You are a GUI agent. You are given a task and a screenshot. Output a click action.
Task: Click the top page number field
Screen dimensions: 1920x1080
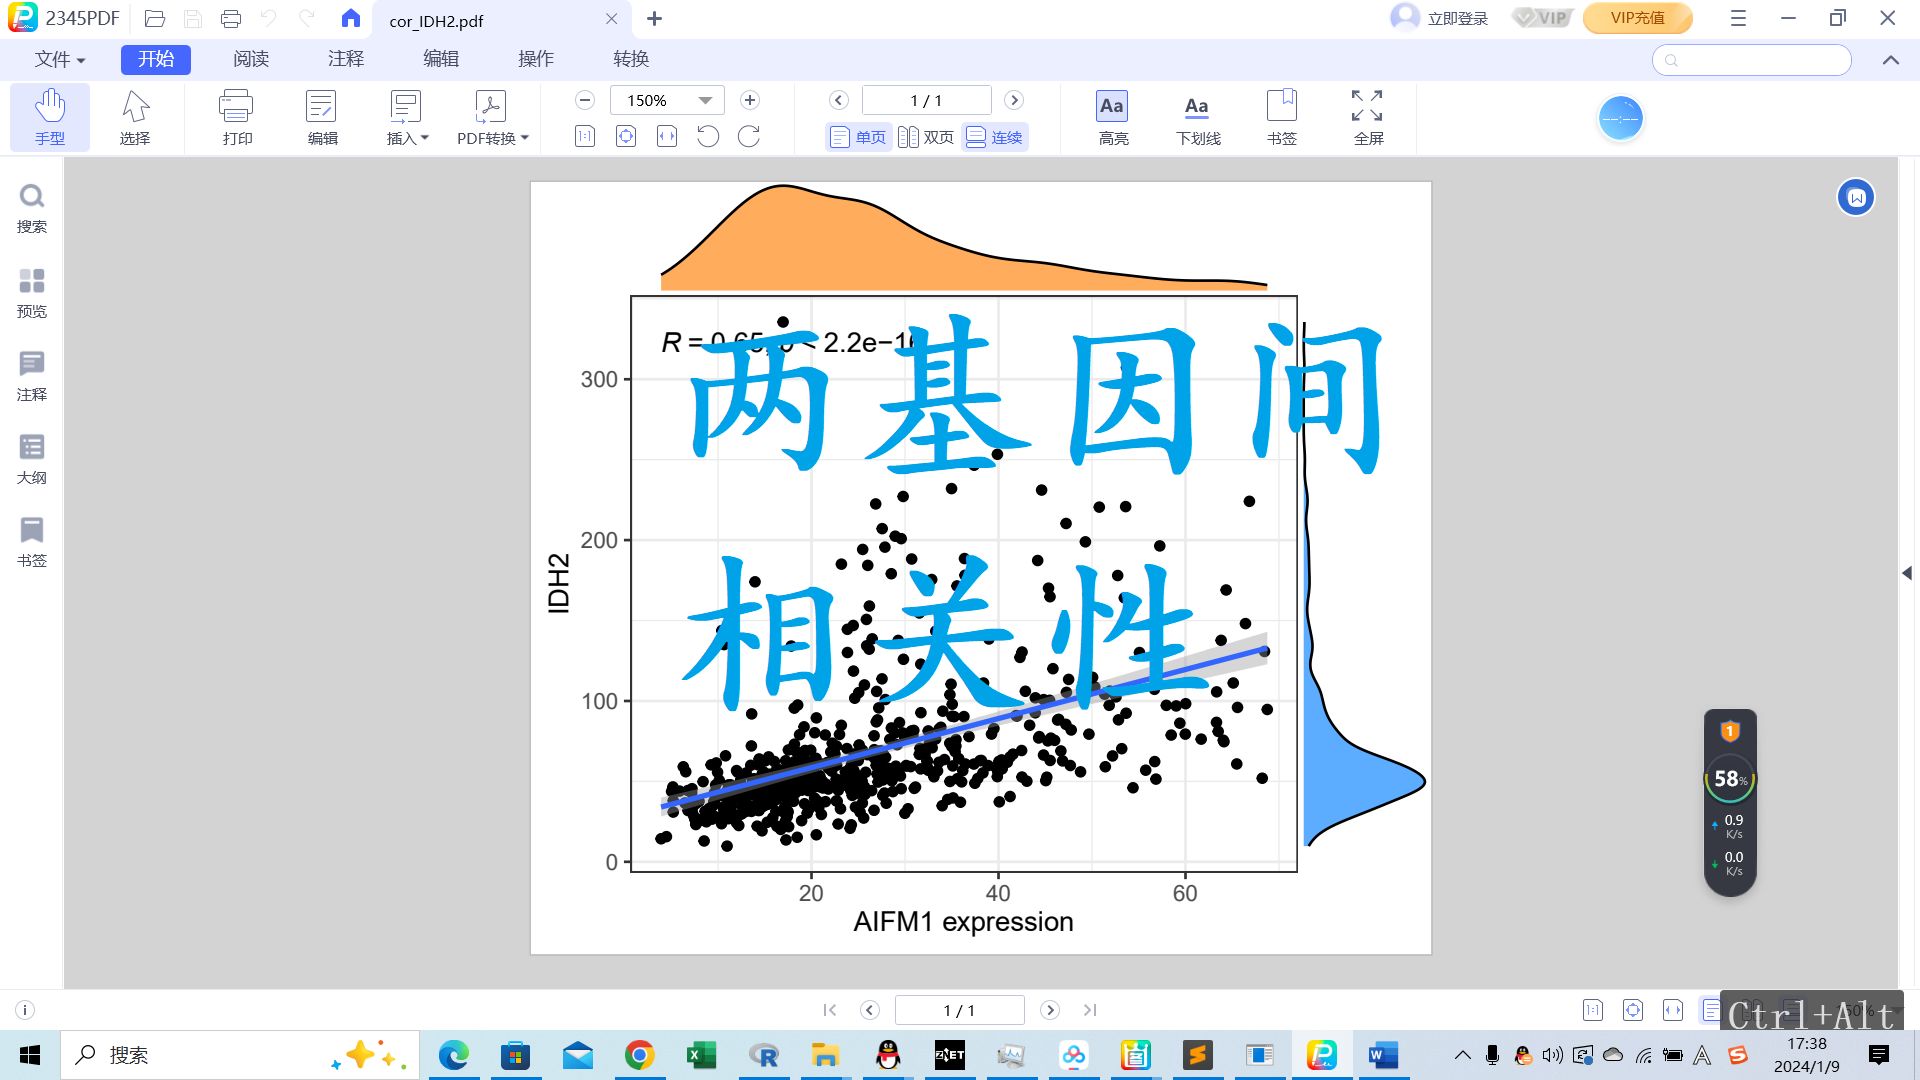tap(926, 100)
